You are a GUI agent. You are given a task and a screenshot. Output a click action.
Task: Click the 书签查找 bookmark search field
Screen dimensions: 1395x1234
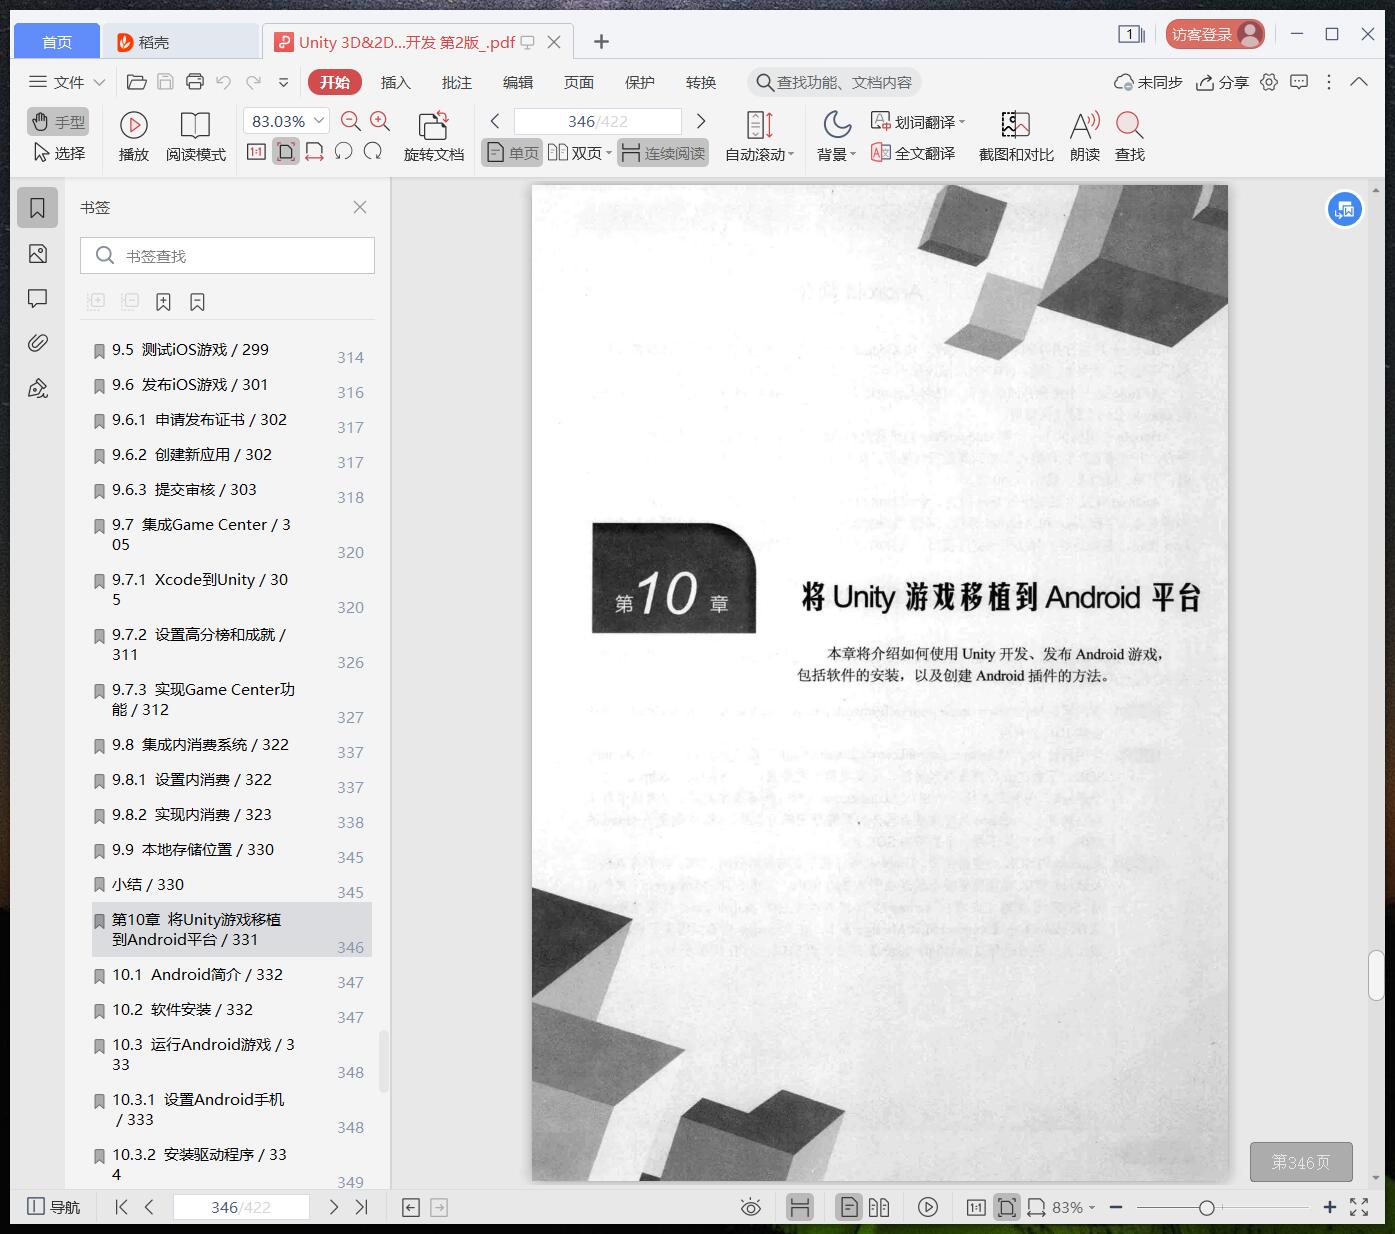pos(227,256)
